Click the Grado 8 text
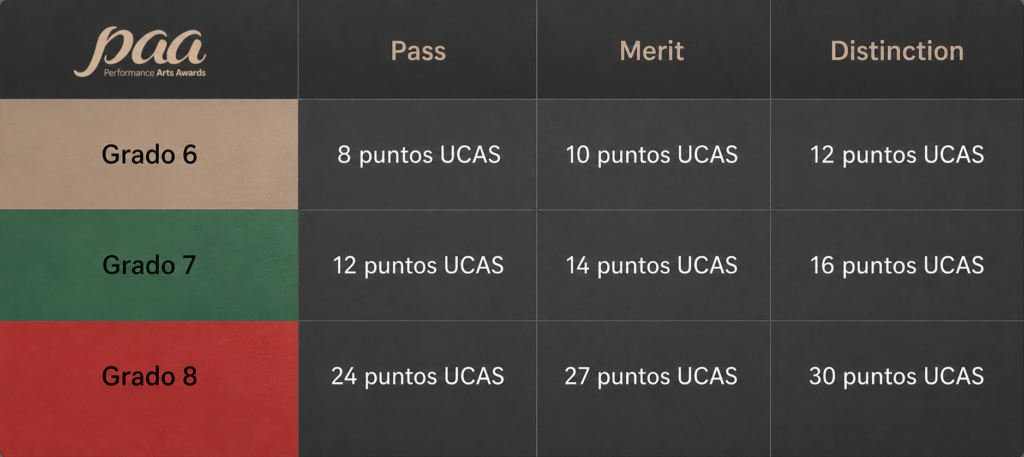 pos(149,377)
